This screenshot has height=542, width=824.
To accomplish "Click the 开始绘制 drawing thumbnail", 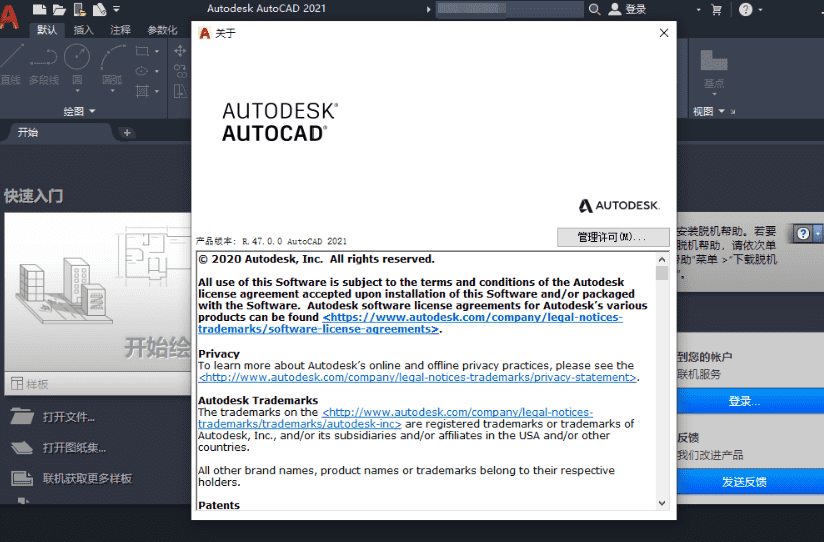I will click(x=98, y=292).
